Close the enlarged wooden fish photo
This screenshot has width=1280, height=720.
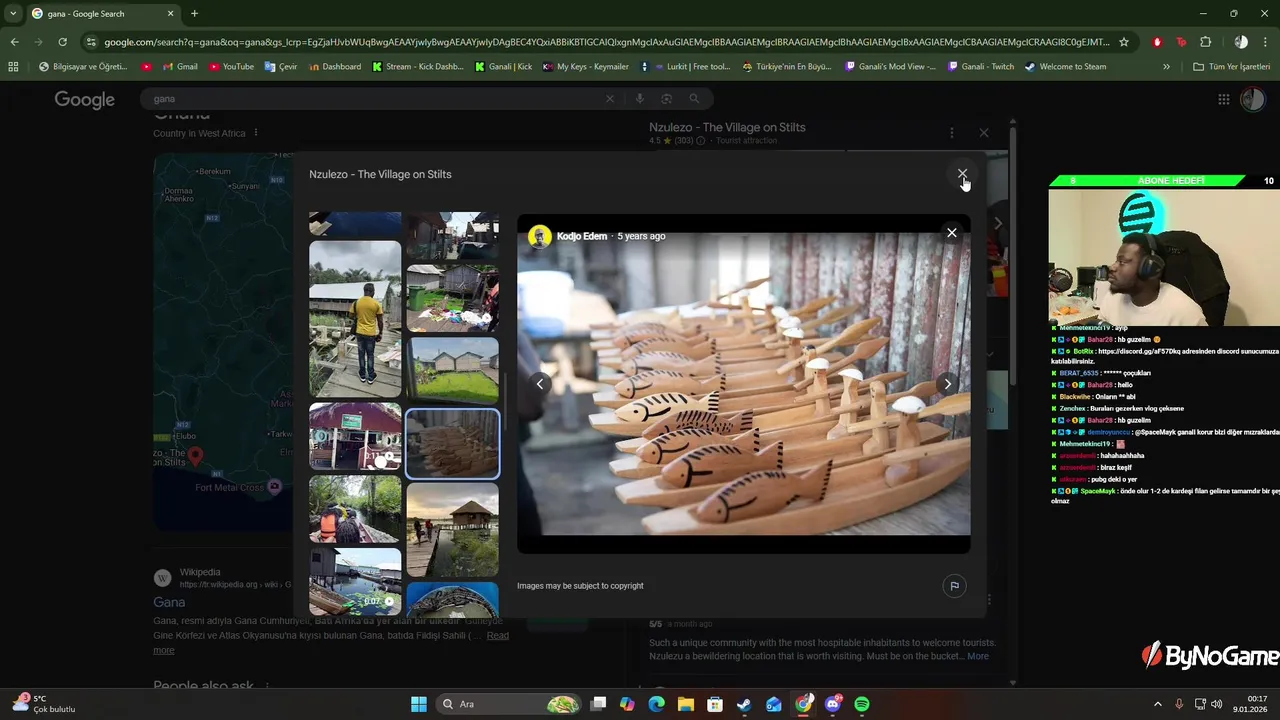point(951,233)
